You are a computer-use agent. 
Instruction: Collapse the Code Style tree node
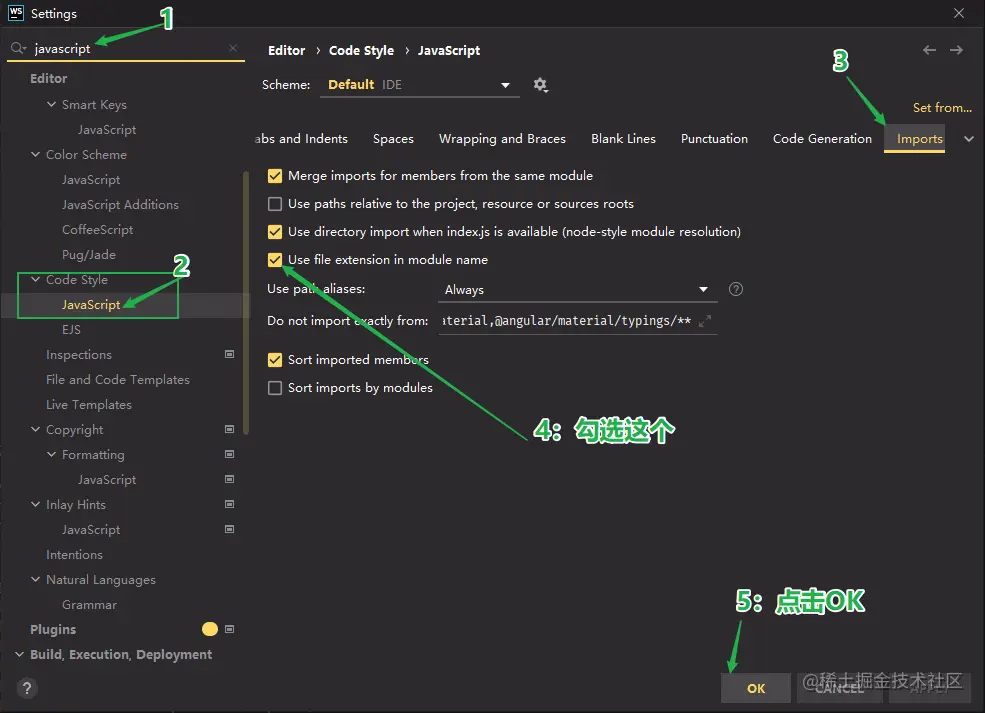(x=35, y=279)
